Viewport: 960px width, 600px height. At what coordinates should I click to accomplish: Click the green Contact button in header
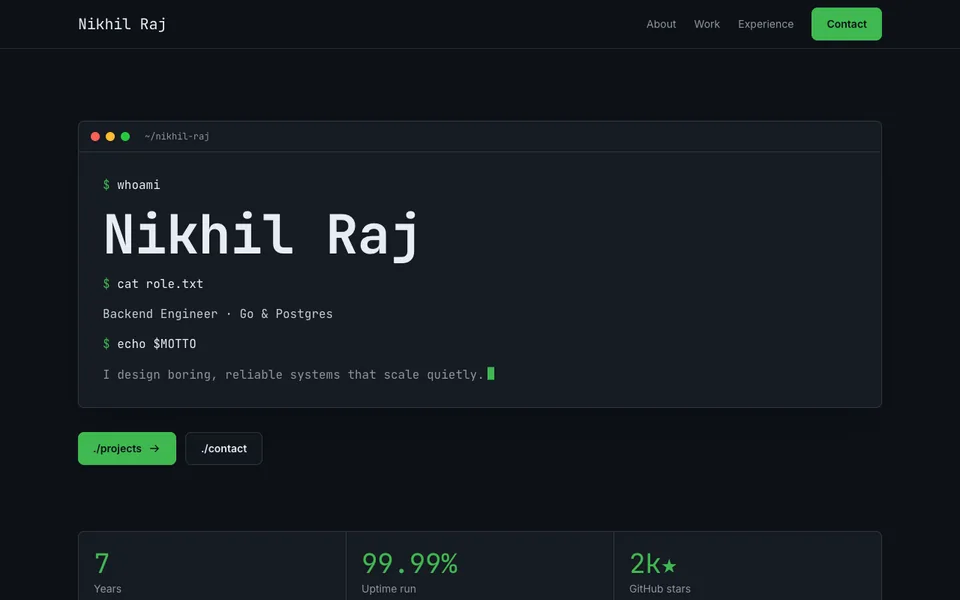click(846, 24)
